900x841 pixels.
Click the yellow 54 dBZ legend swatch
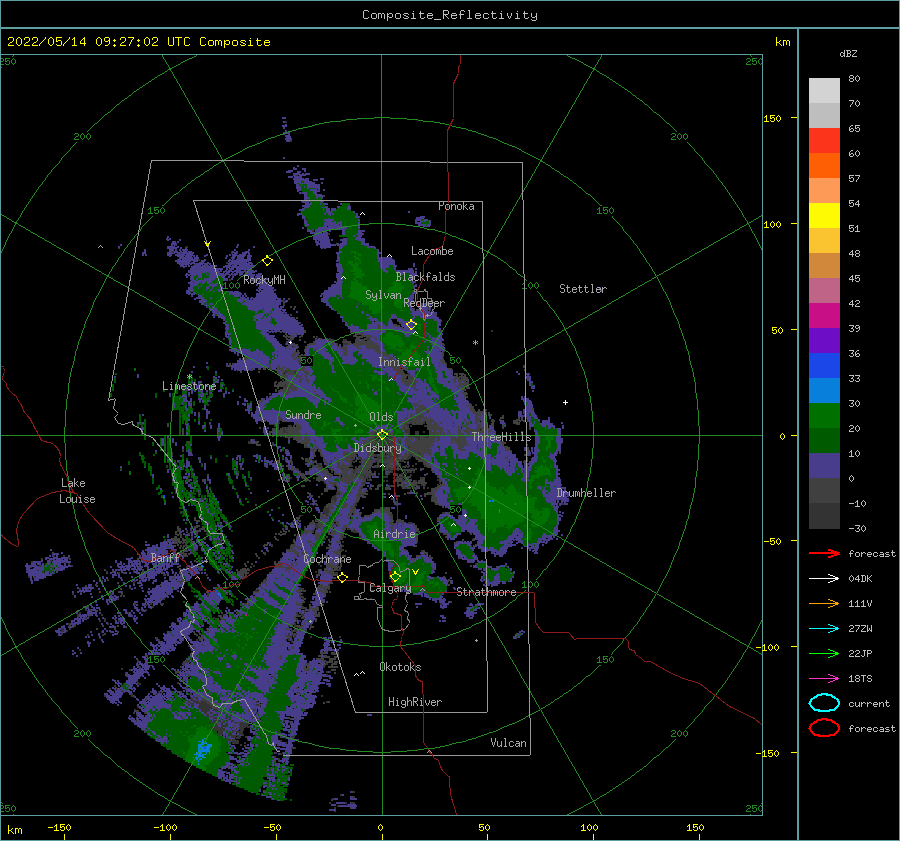[x=824, y=215]
